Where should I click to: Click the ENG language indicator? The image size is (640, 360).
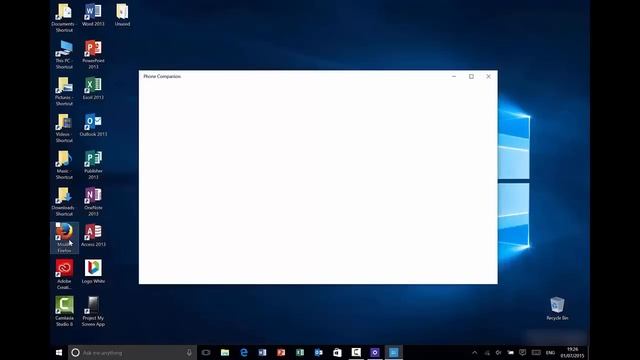[550, 353]
